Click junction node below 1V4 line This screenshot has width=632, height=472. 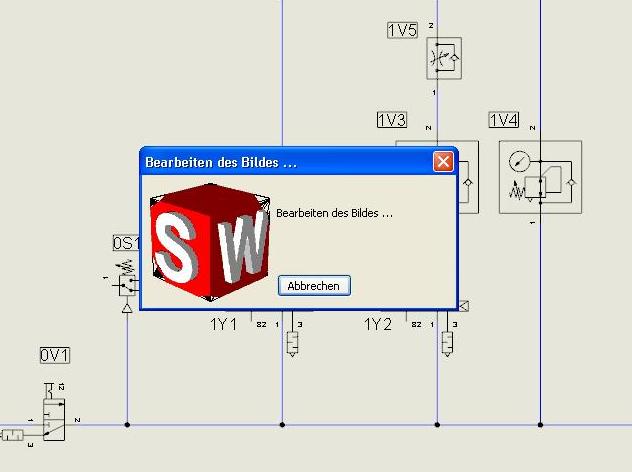coord(541,424)
